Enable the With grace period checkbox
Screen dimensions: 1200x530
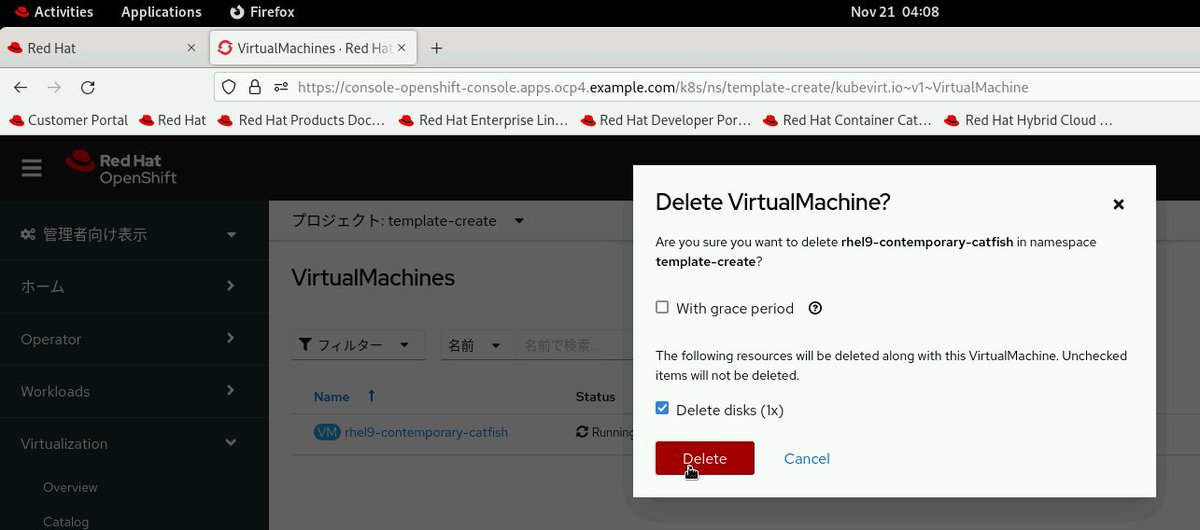click(662, 307)
